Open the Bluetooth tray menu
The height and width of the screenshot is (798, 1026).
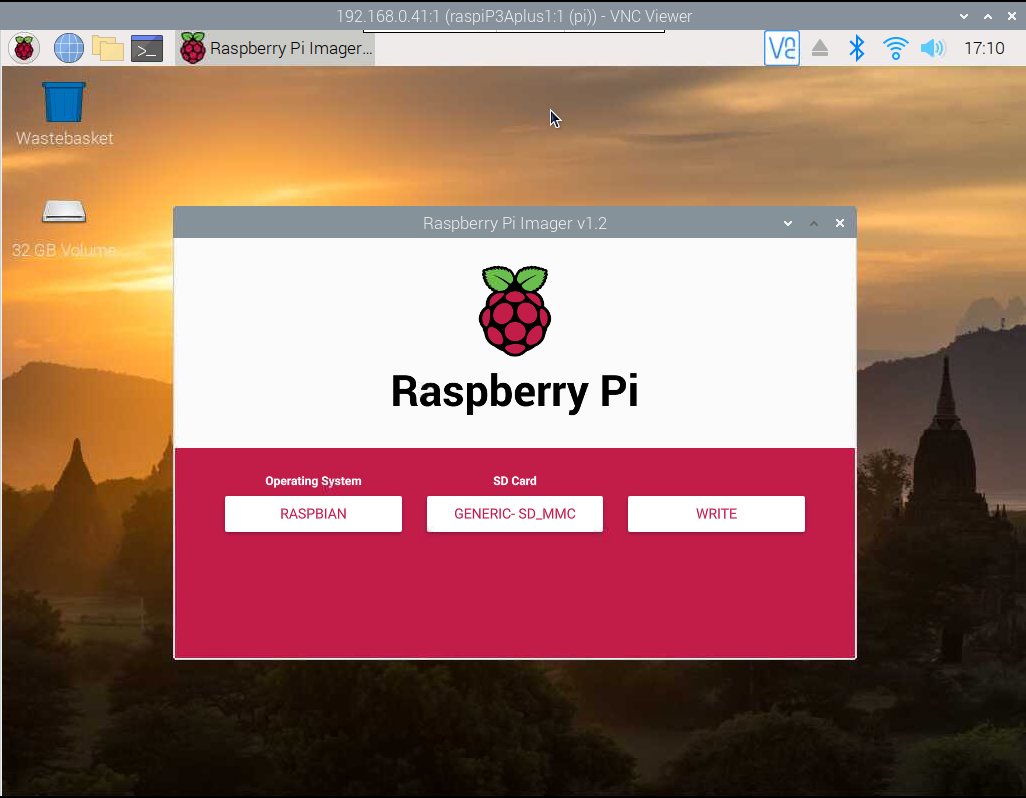coord(856,48)
